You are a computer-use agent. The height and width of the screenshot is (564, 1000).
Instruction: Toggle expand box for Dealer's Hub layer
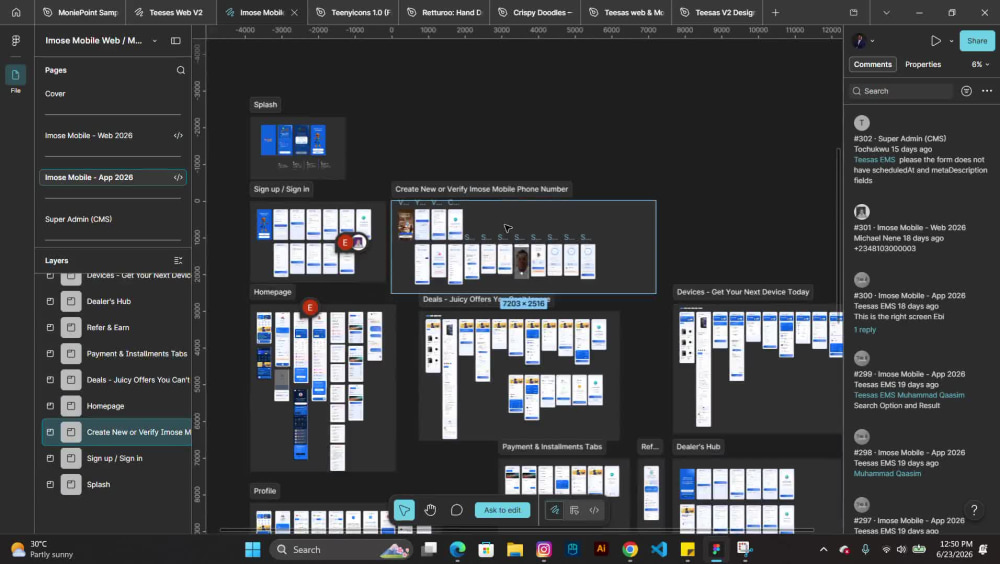pos(50,301)
